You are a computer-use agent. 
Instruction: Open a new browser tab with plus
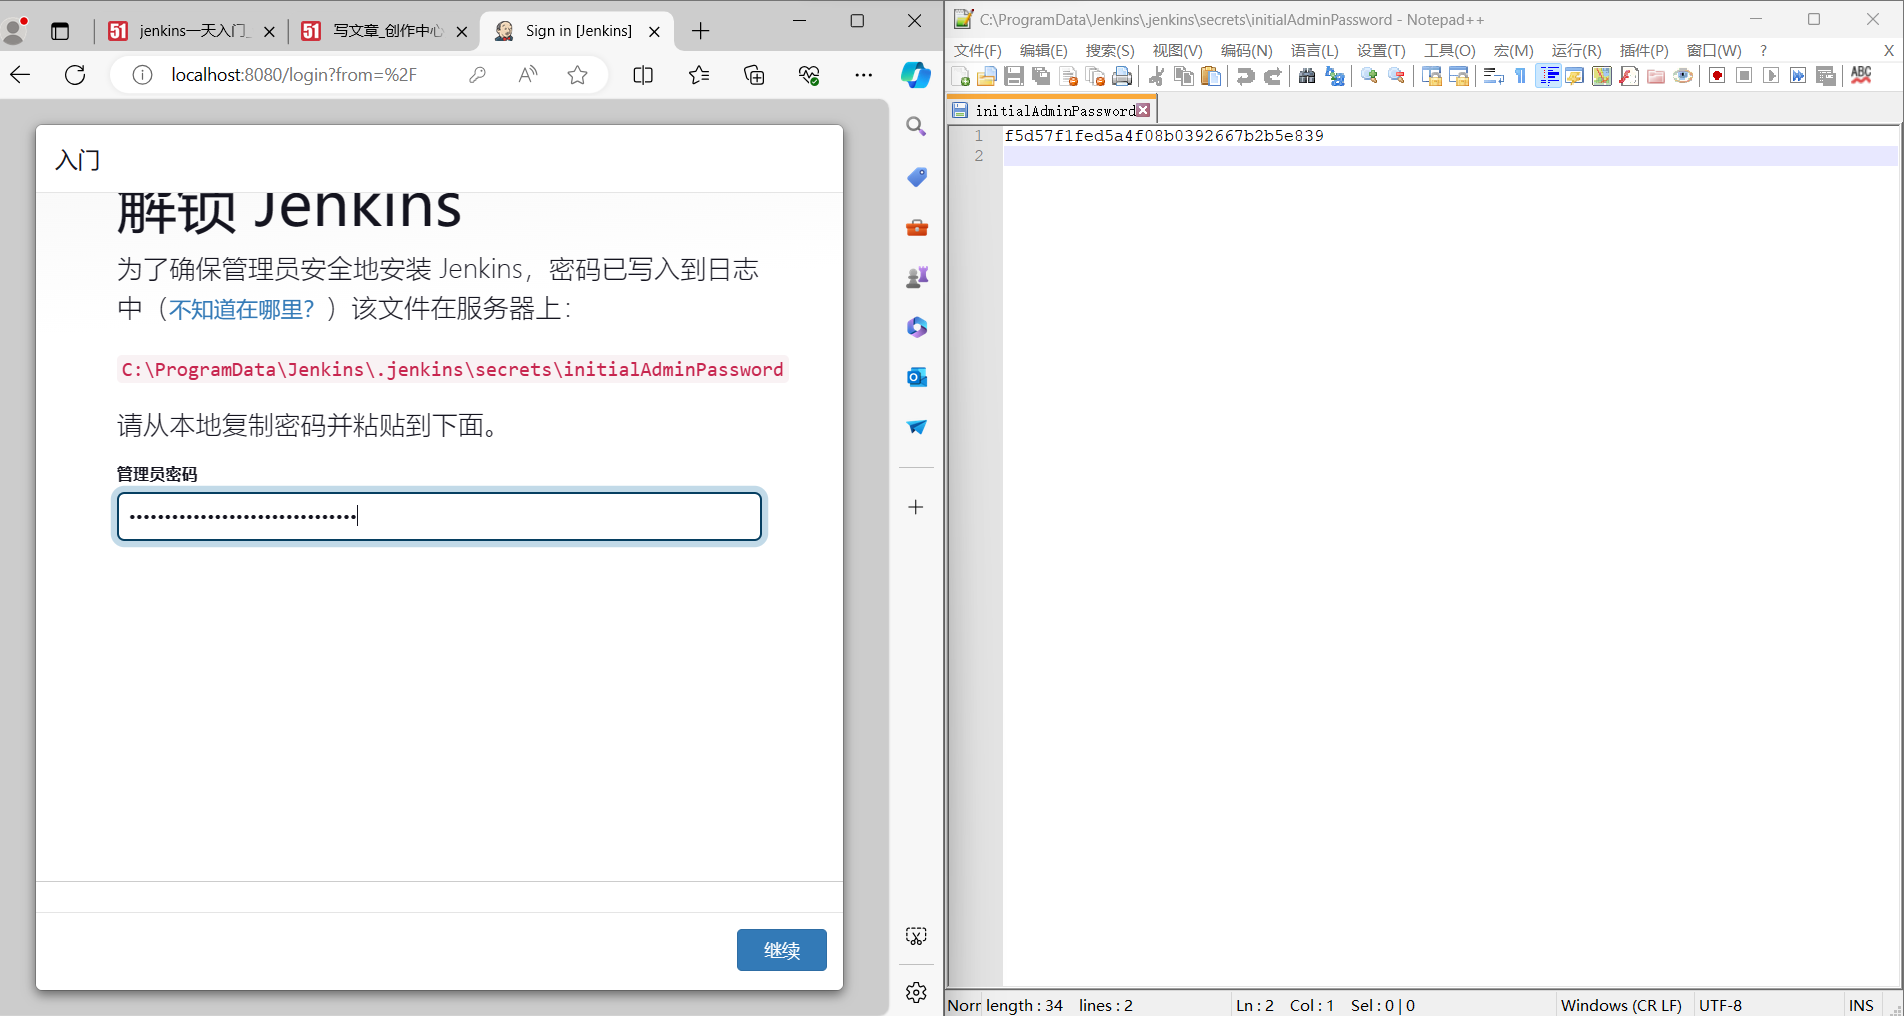tap(700, 31)
